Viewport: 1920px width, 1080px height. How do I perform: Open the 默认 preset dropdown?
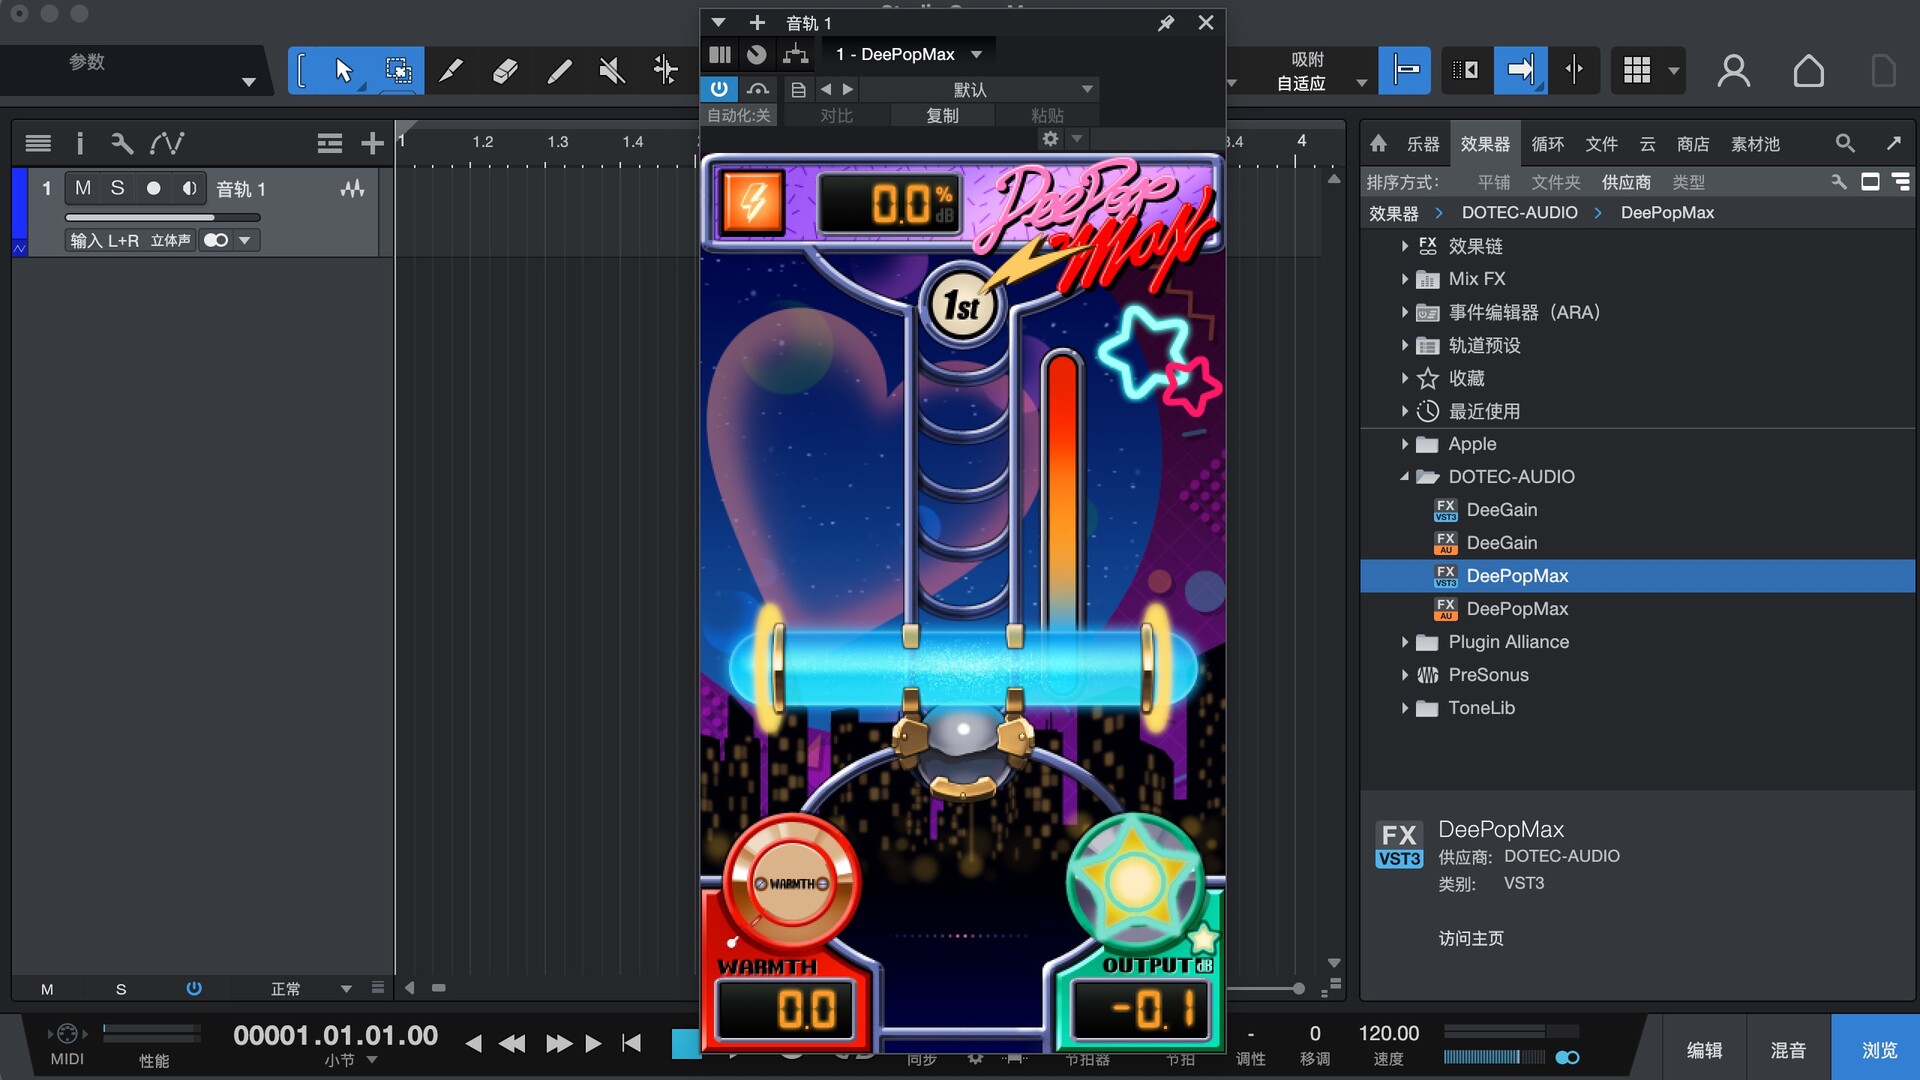(979, 89)
